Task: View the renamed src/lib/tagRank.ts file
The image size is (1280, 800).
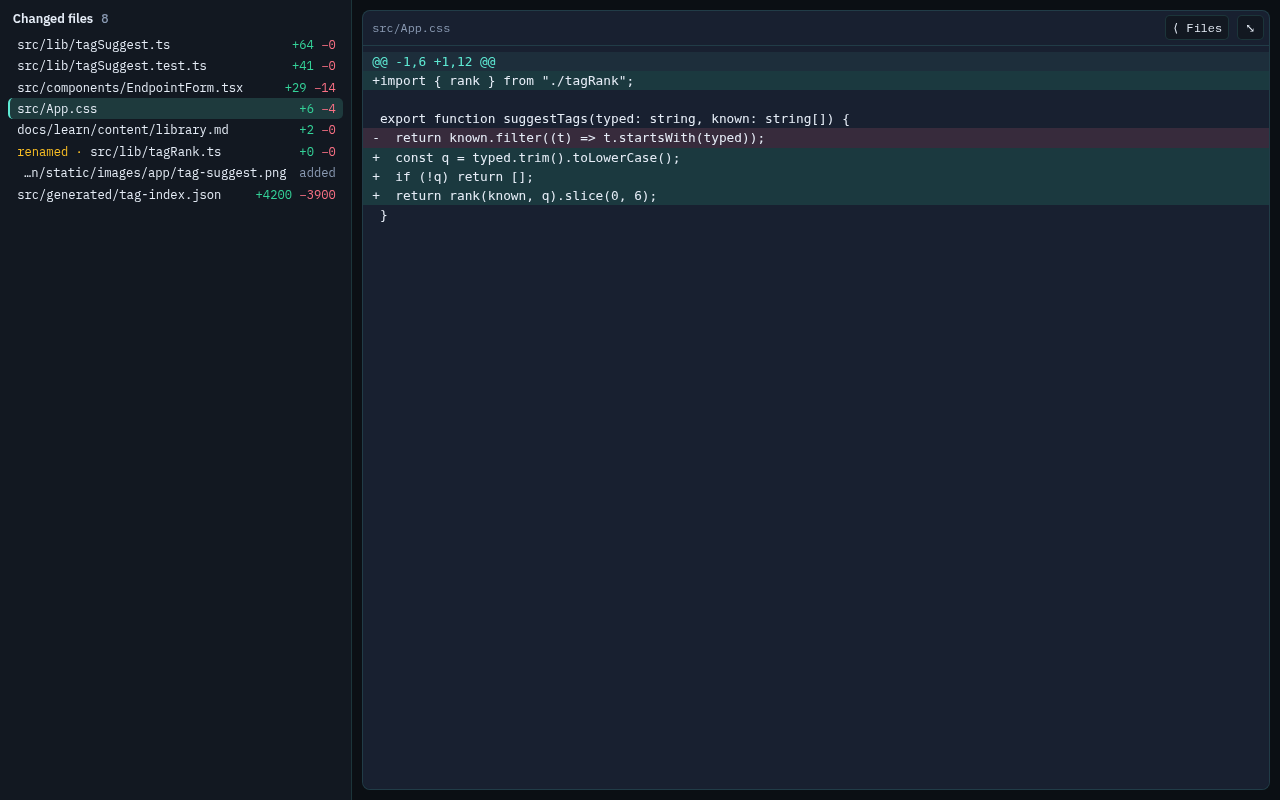Action: (x=176, y=152)
